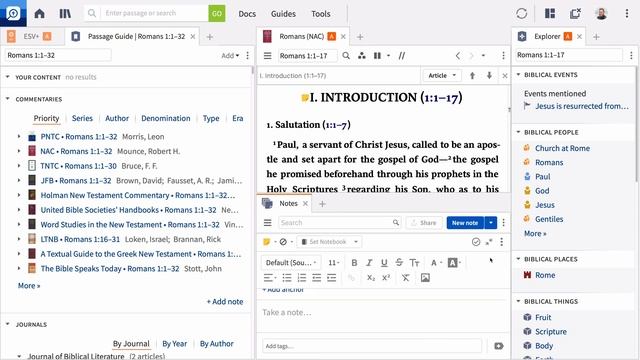The height and width of the screenshot is (360, 640).
Task: Open the Library icon
Action: (65, 13)
